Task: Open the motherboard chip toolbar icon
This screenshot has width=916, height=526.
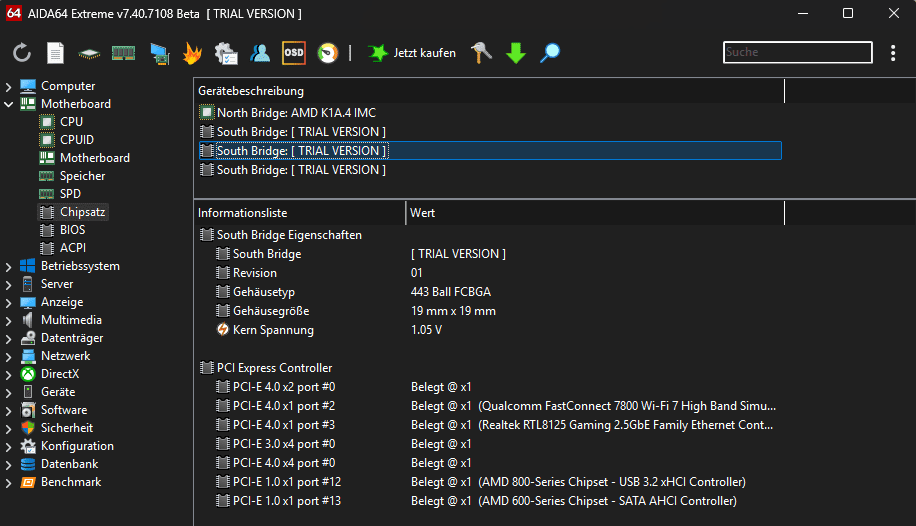Action: point(89,54)
